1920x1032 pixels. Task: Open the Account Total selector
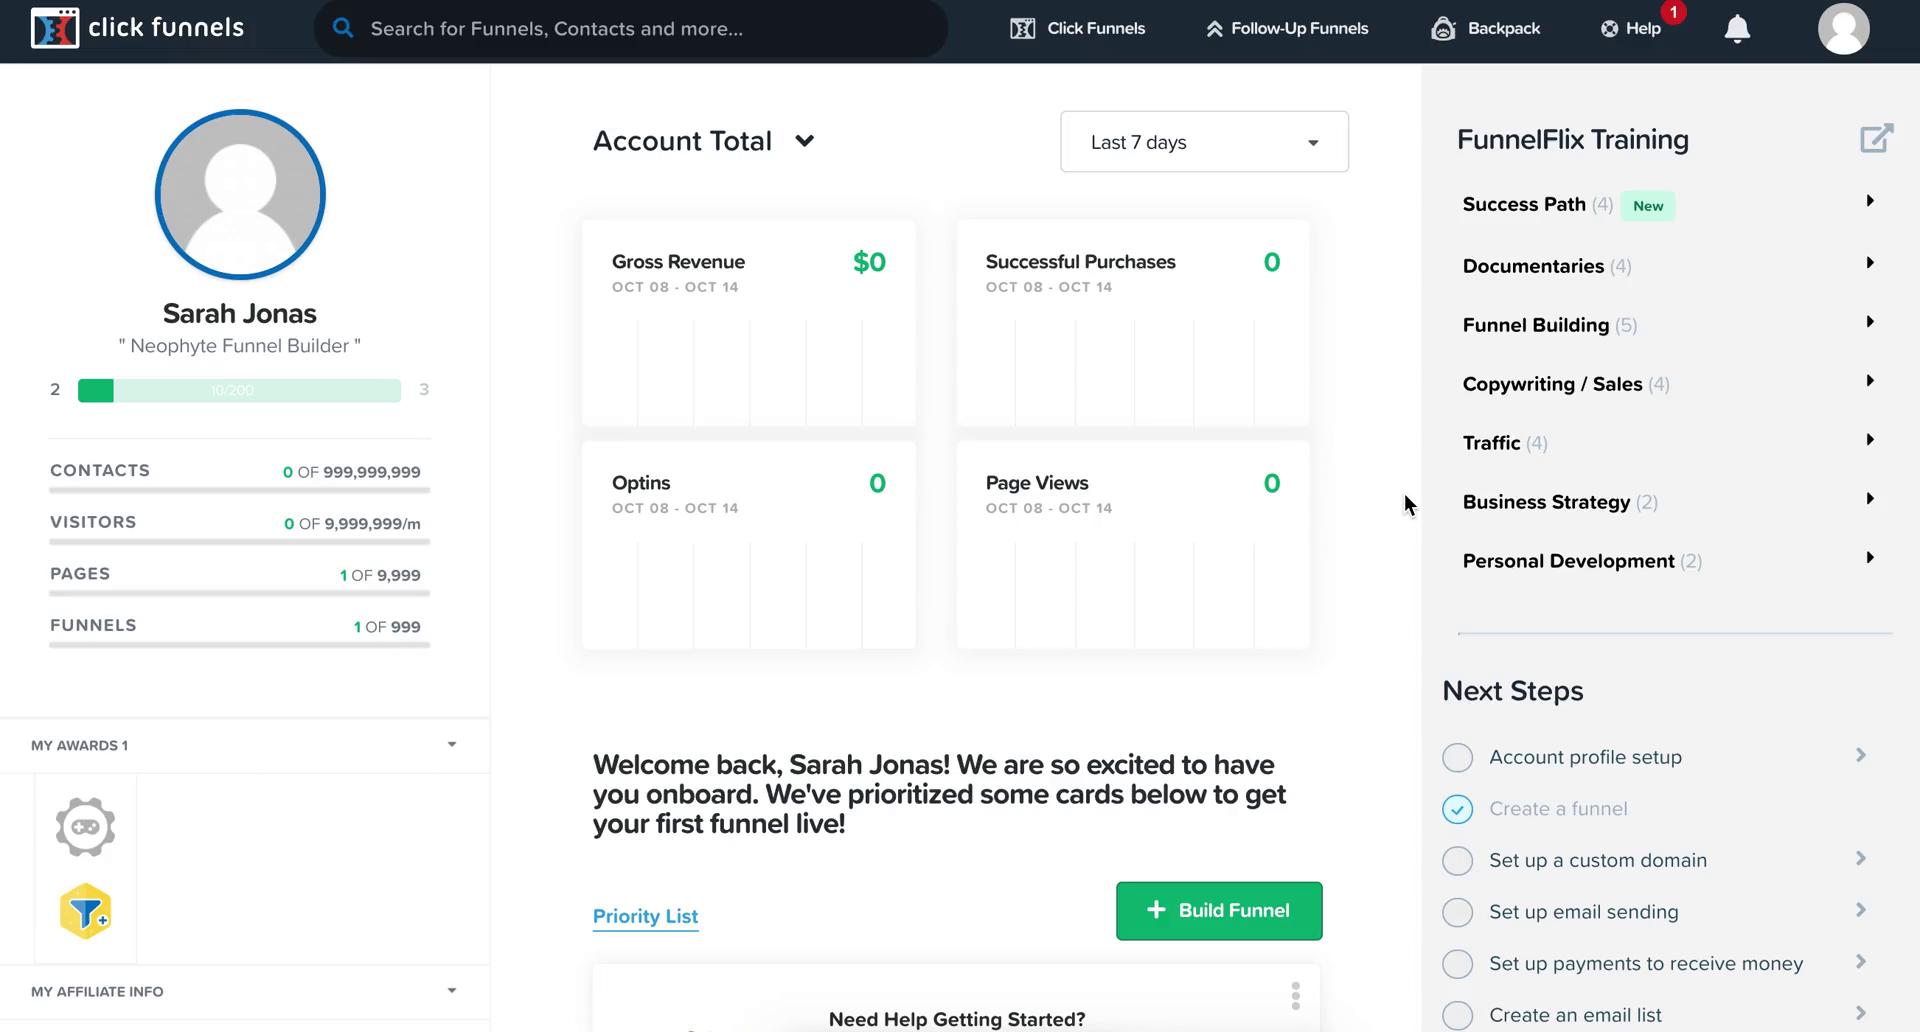[x=703, y=141]
